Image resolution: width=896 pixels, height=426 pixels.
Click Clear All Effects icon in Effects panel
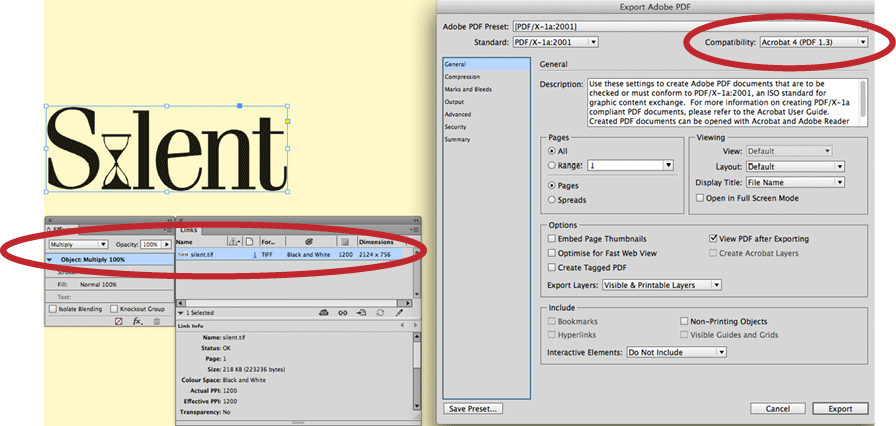(119, 321)
